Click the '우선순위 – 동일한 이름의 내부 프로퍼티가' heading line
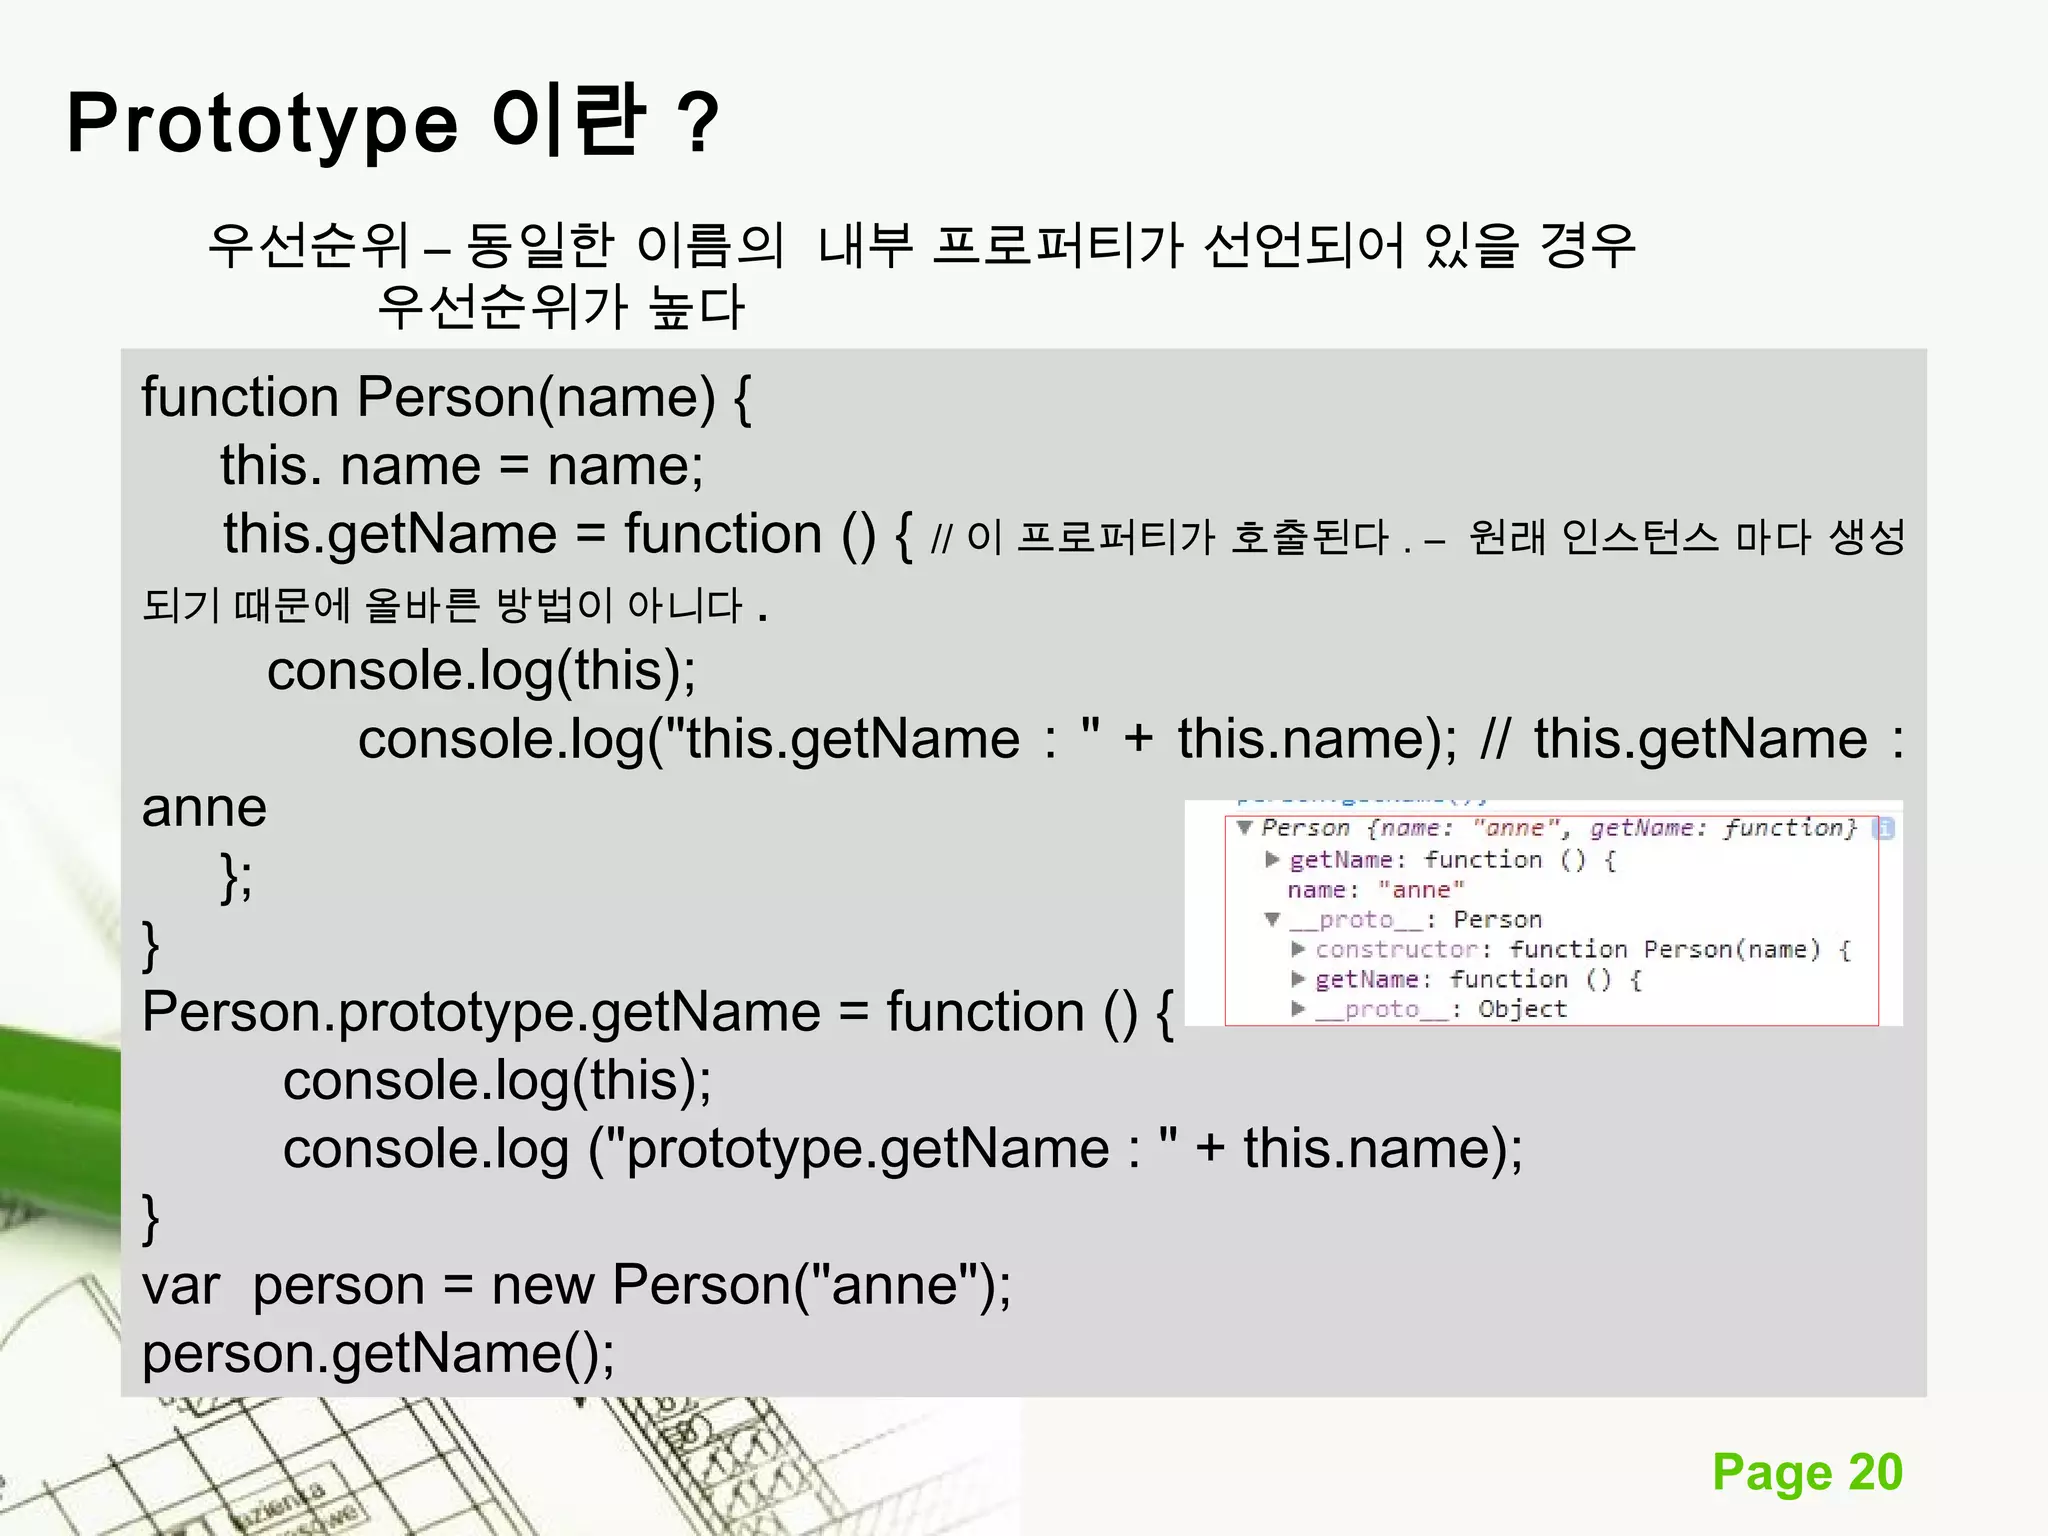This screenshot has width=2048, height=1536. pyautogui.click(x=921, y=246)
